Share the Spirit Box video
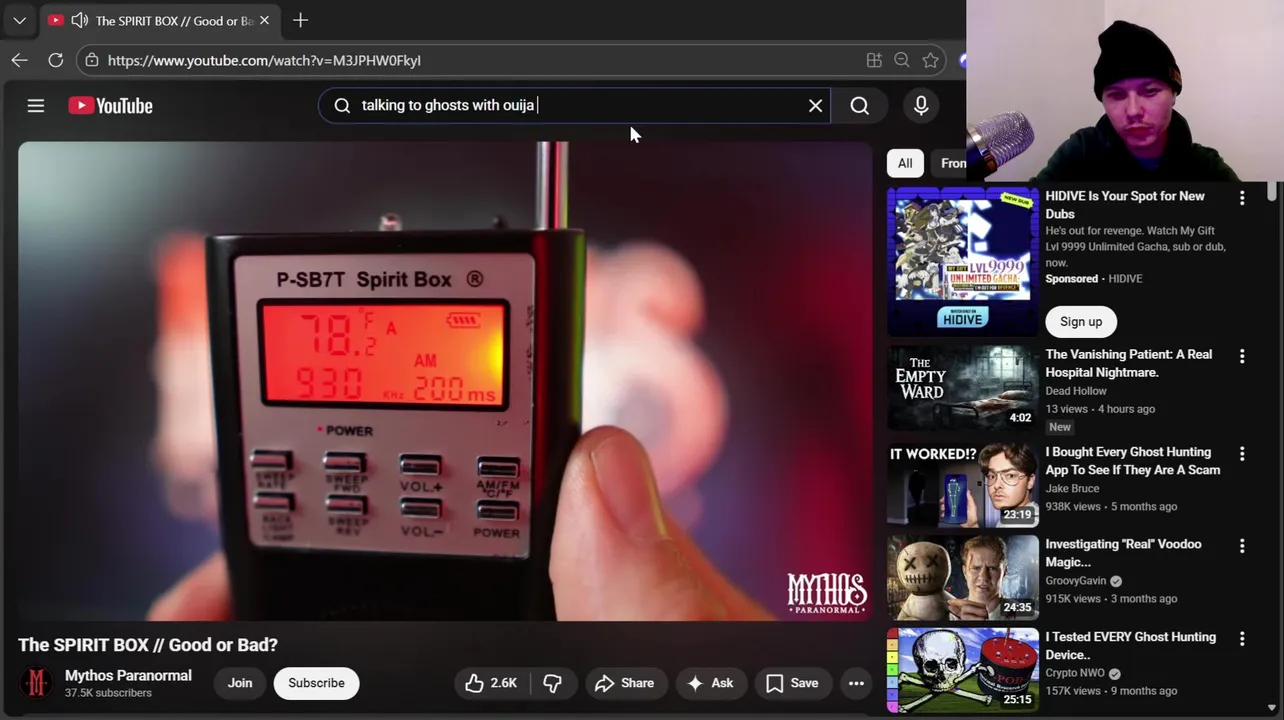This screenshot has width=1284, height=720. pyautogui.click(x=624, y=683)
